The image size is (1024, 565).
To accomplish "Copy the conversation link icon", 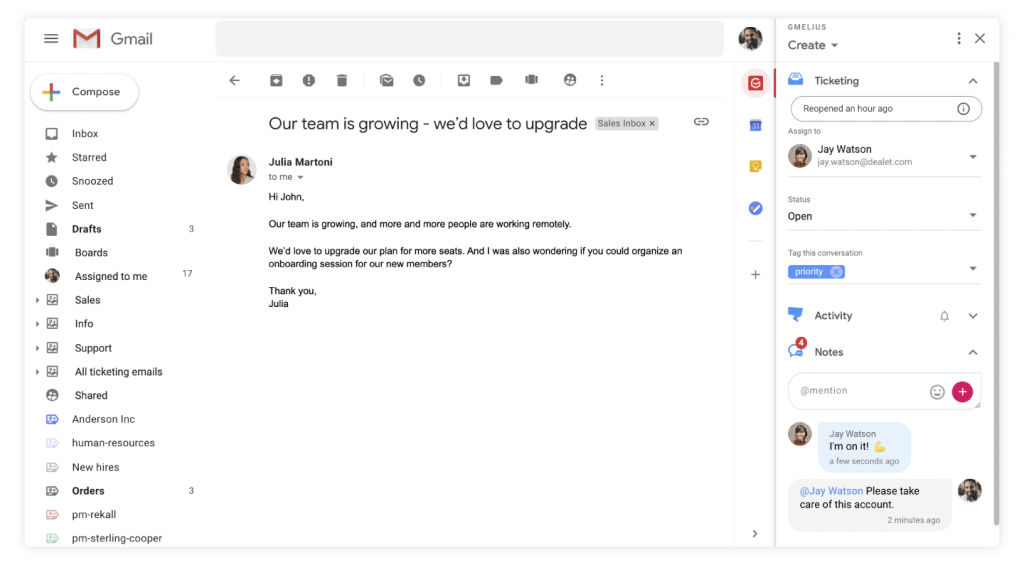I will (701, 122).
